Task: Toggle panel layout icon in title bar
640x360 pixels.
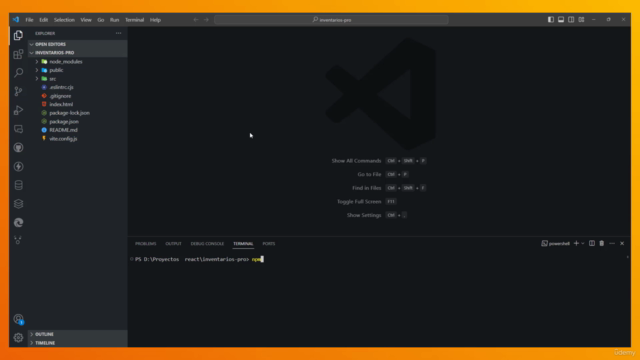Action: 561,20
